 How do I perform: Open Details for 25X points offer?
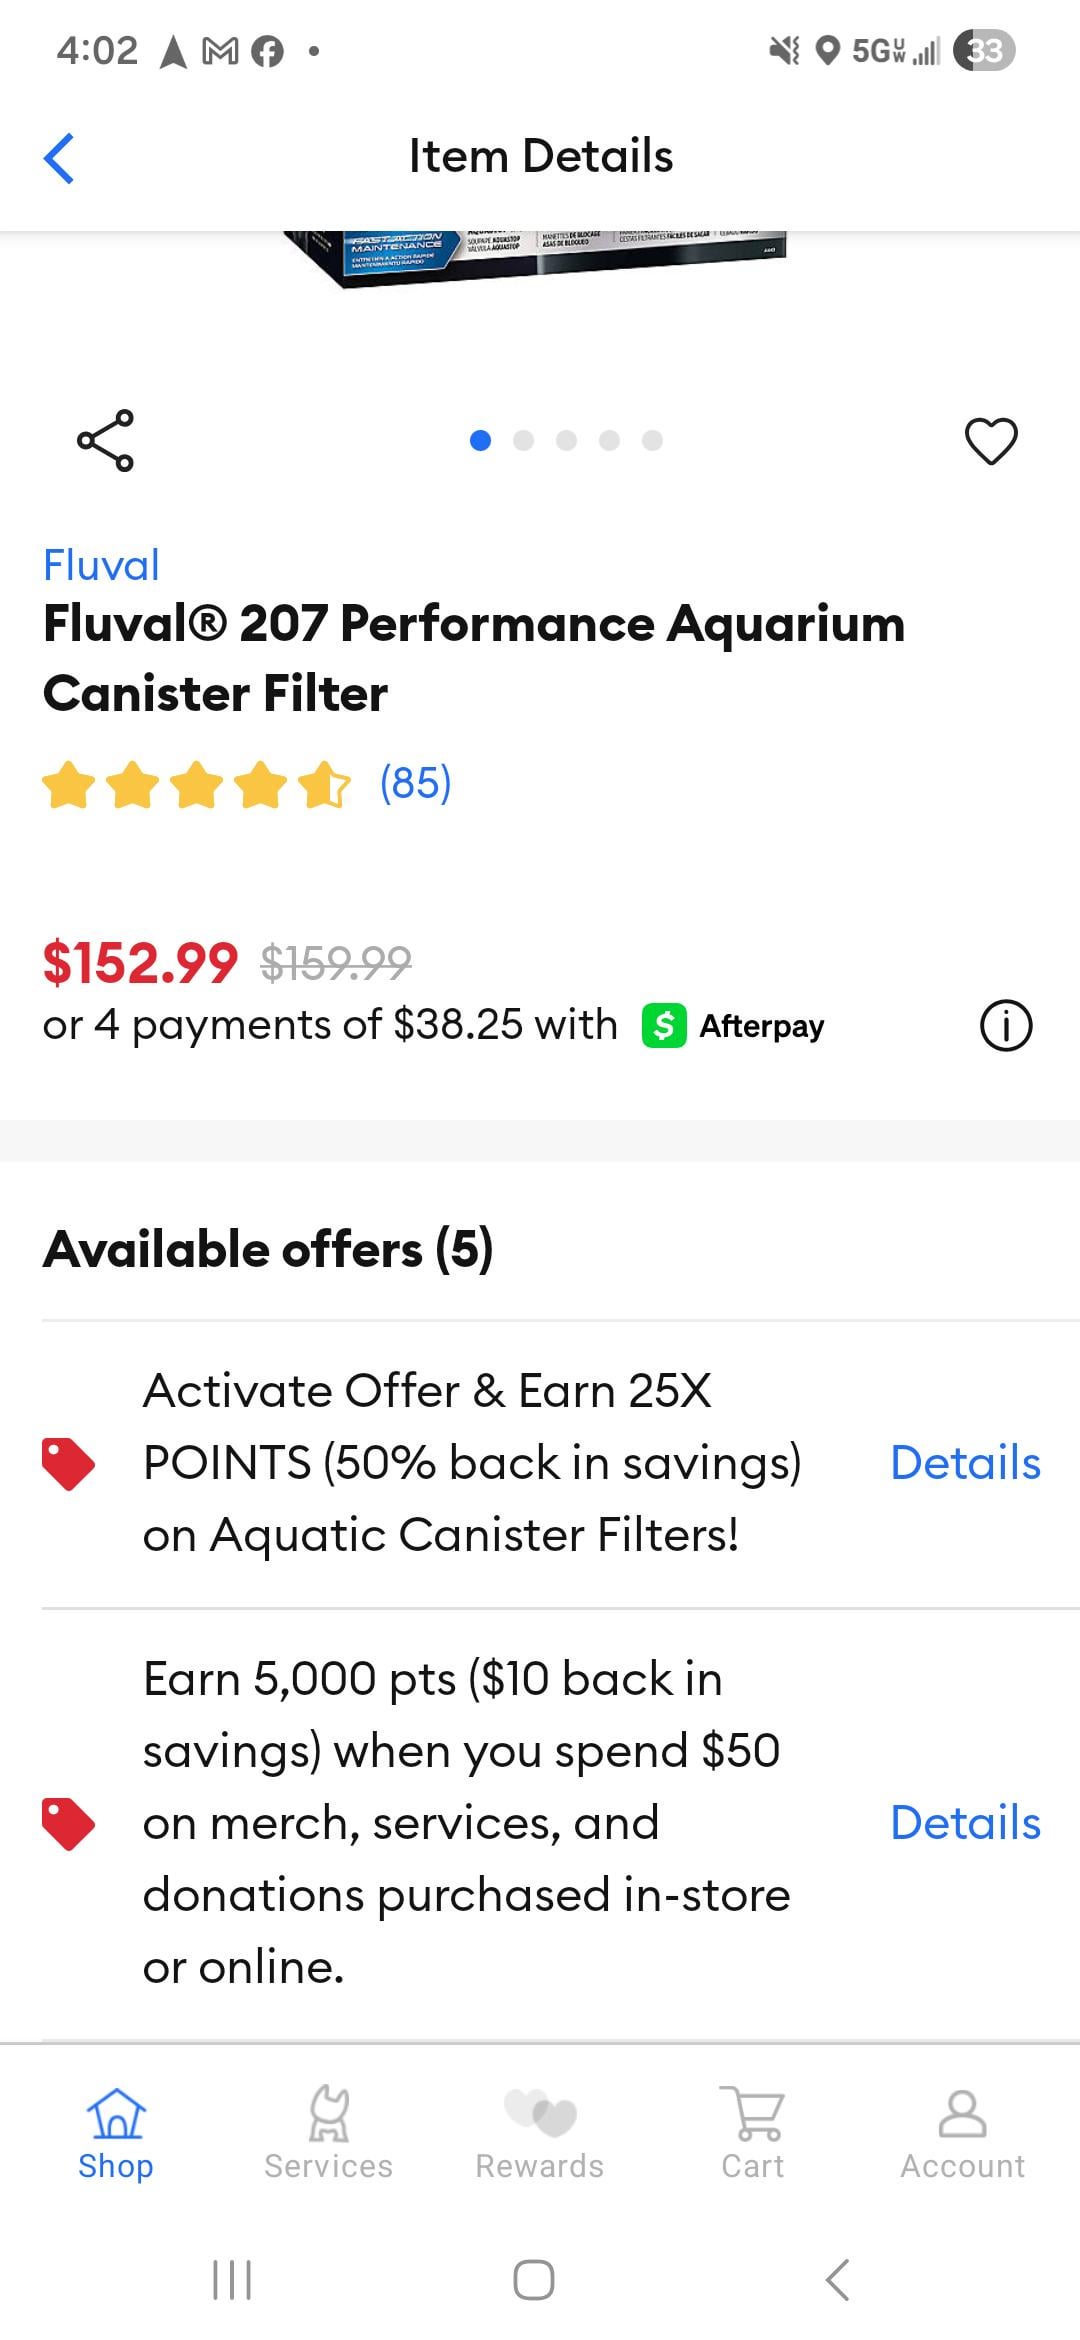coord(965,1463)
